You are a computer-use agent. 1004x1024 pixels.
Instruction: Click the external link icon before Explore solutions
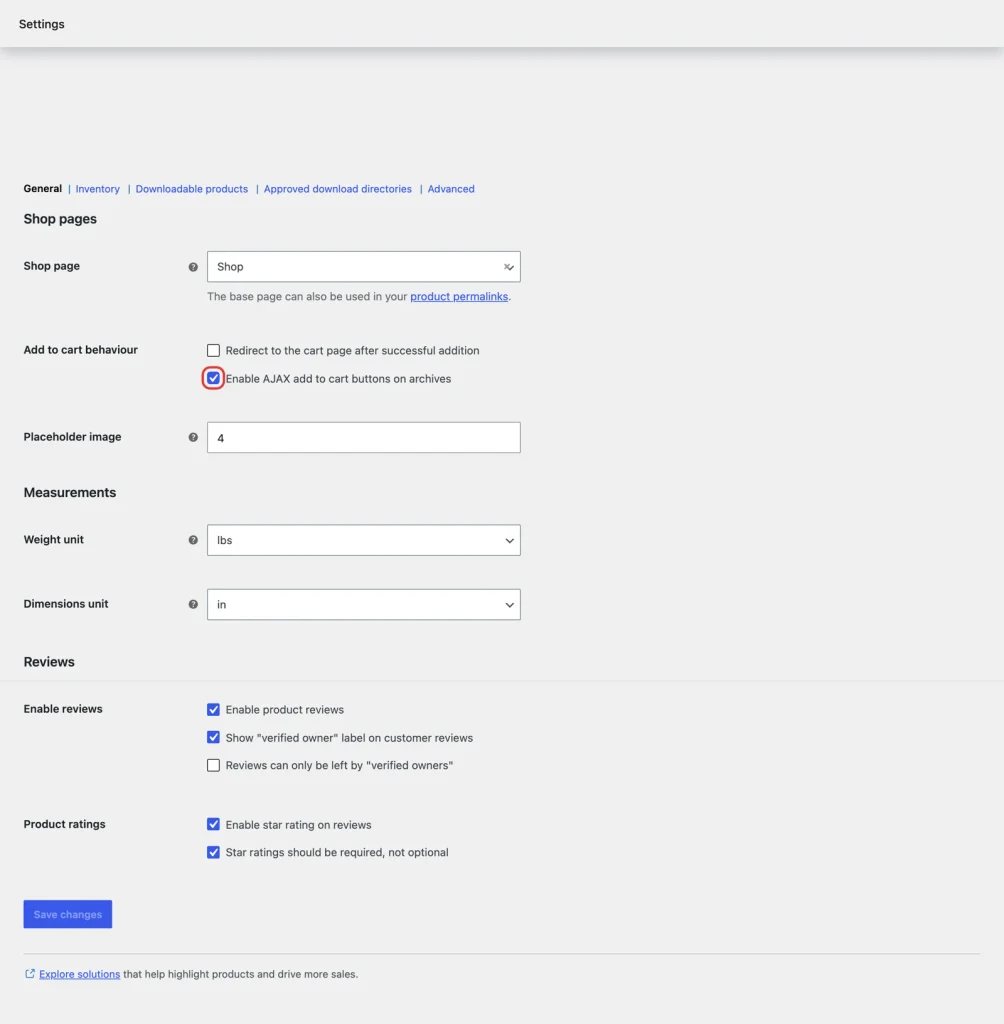(x=29, y=974)
